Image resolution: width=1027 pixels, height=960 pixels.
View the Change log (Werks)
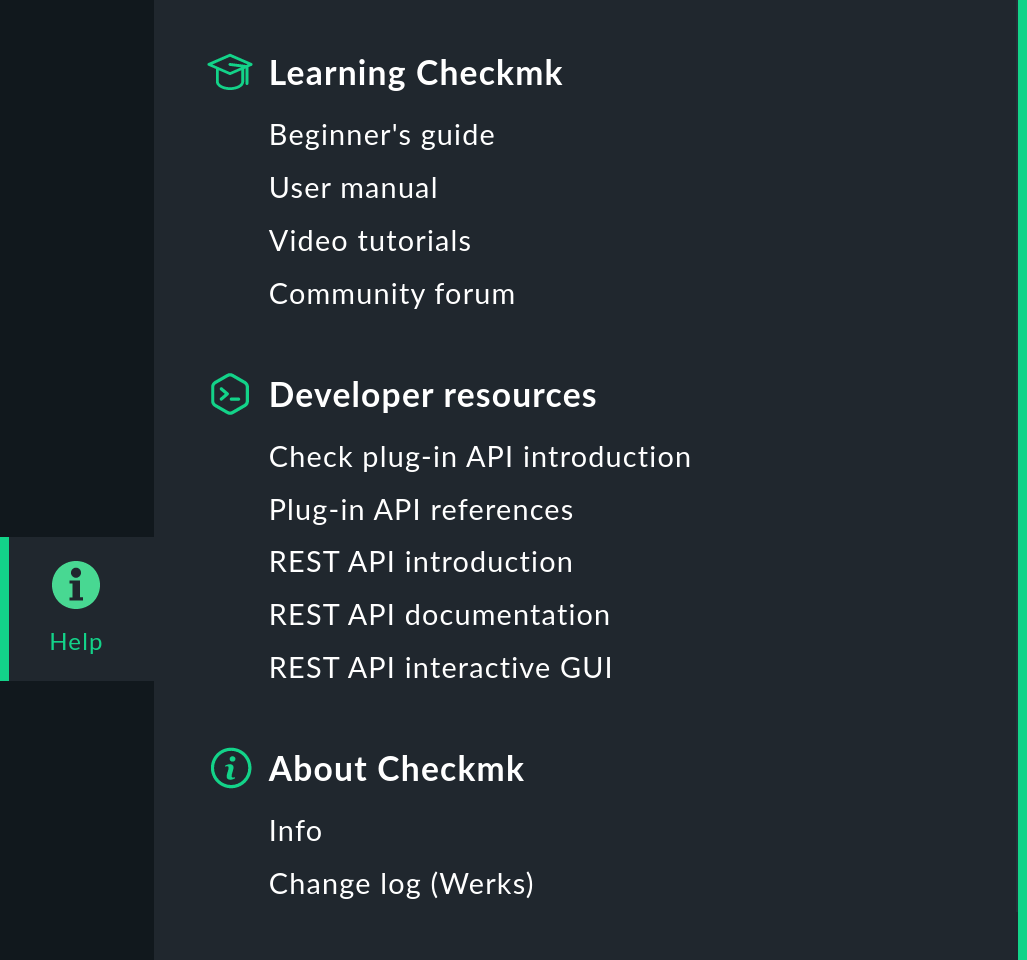[400, 884]
